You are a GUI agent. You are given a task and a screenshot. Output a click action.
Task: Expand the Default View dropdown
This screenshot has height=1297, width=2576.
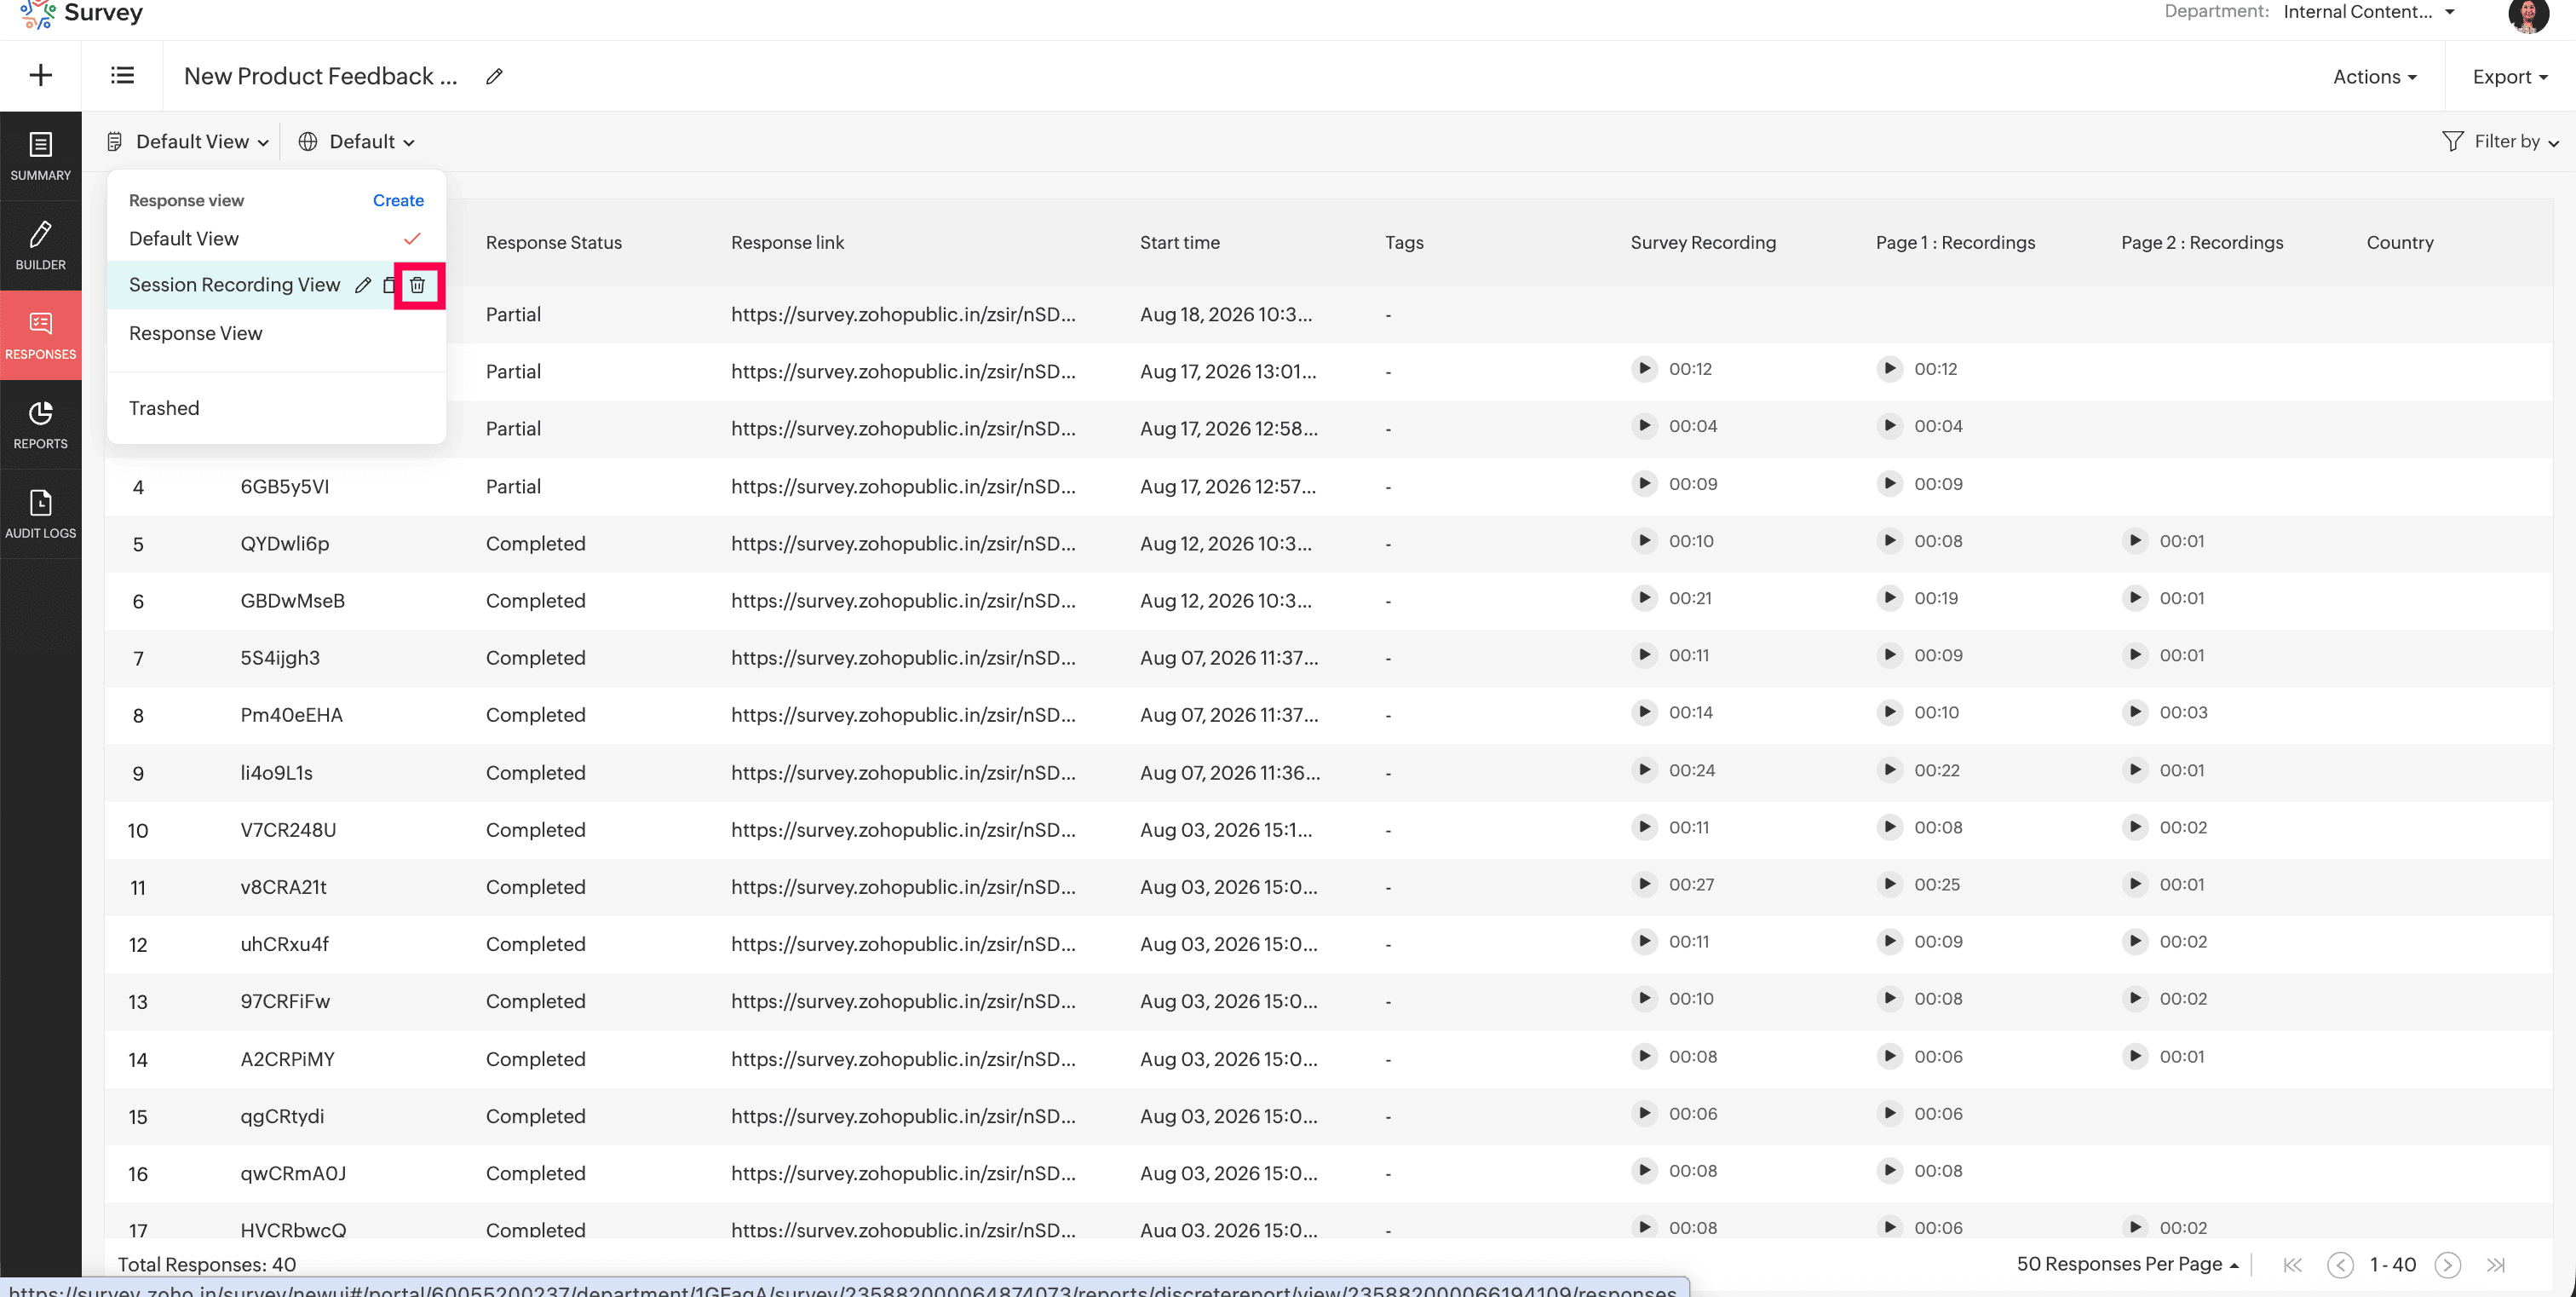(x=189, y=142)
